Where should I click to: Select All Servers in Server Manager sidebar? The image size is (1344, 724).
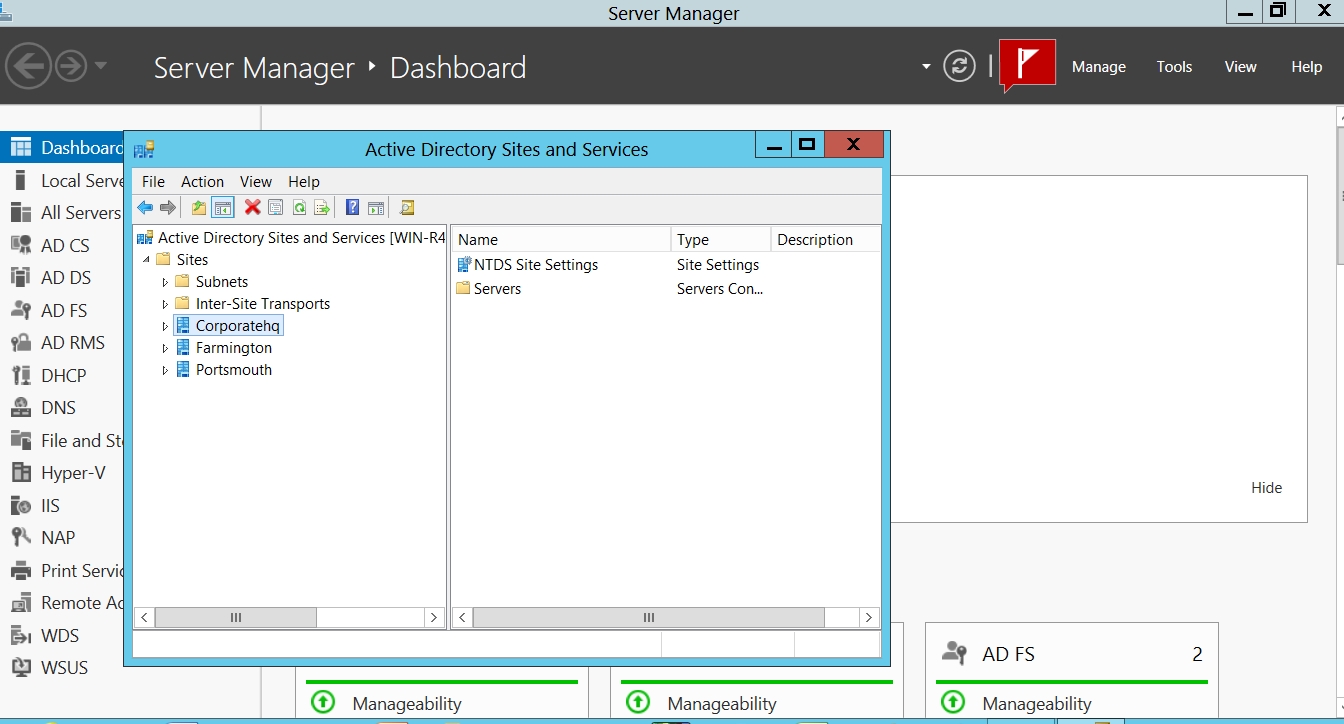coord(79,213)
